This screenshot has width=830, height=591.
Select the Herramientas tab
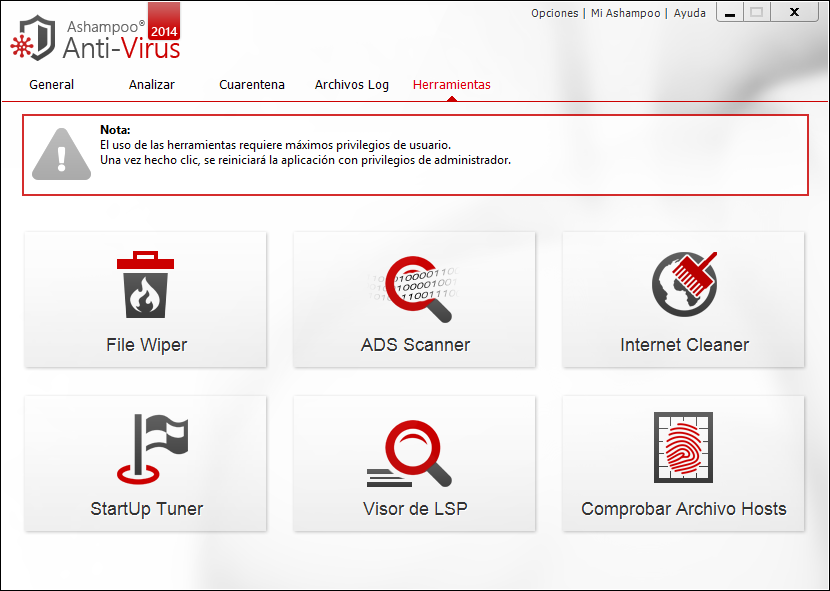click(452, 85)
